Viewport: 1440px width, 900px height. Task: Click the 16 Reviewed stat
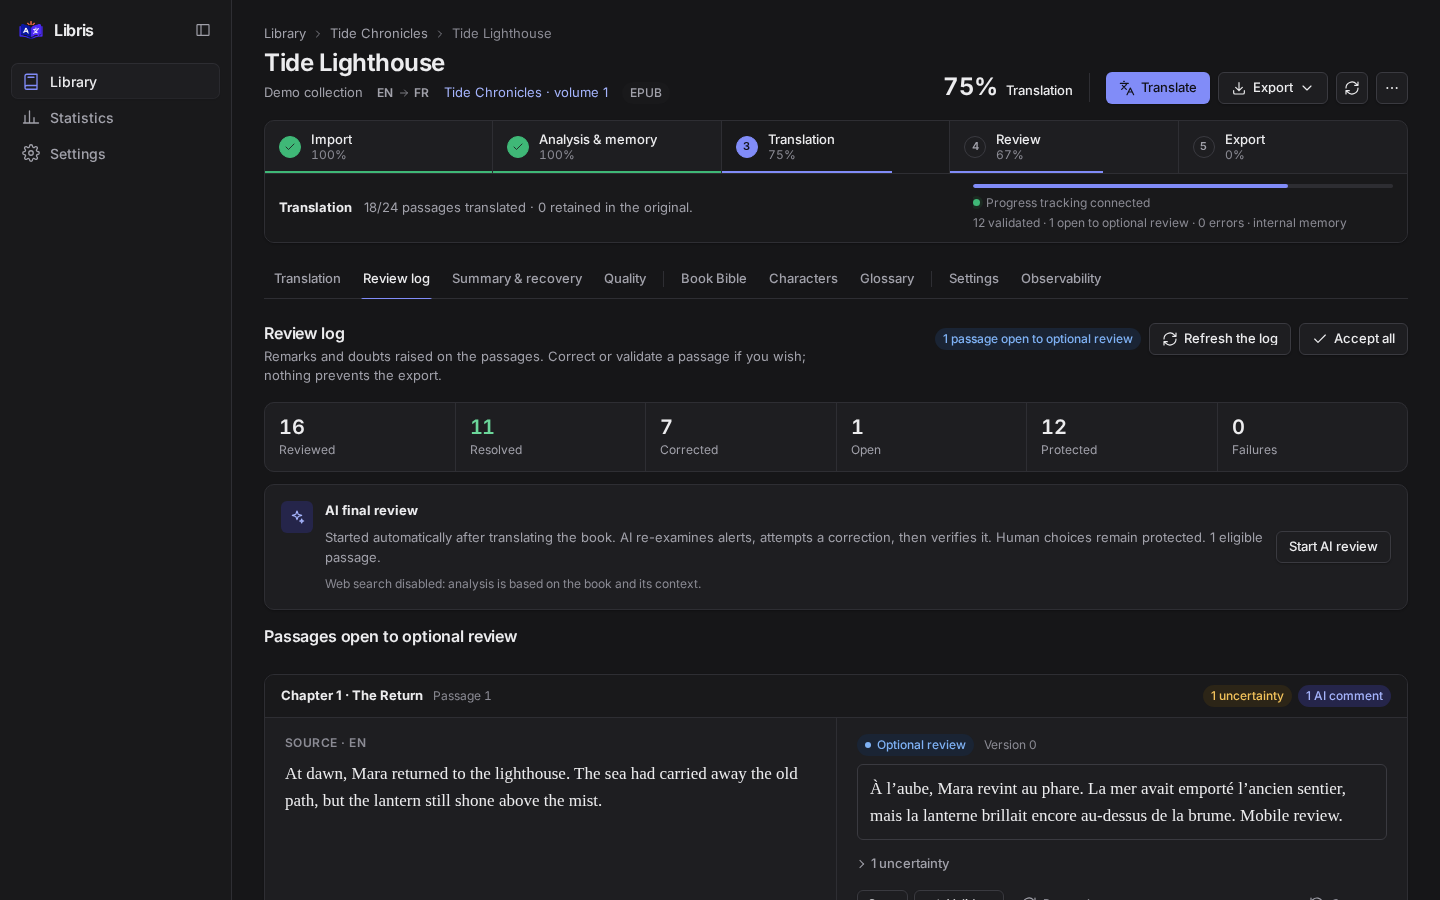click(x=360, y=437)
